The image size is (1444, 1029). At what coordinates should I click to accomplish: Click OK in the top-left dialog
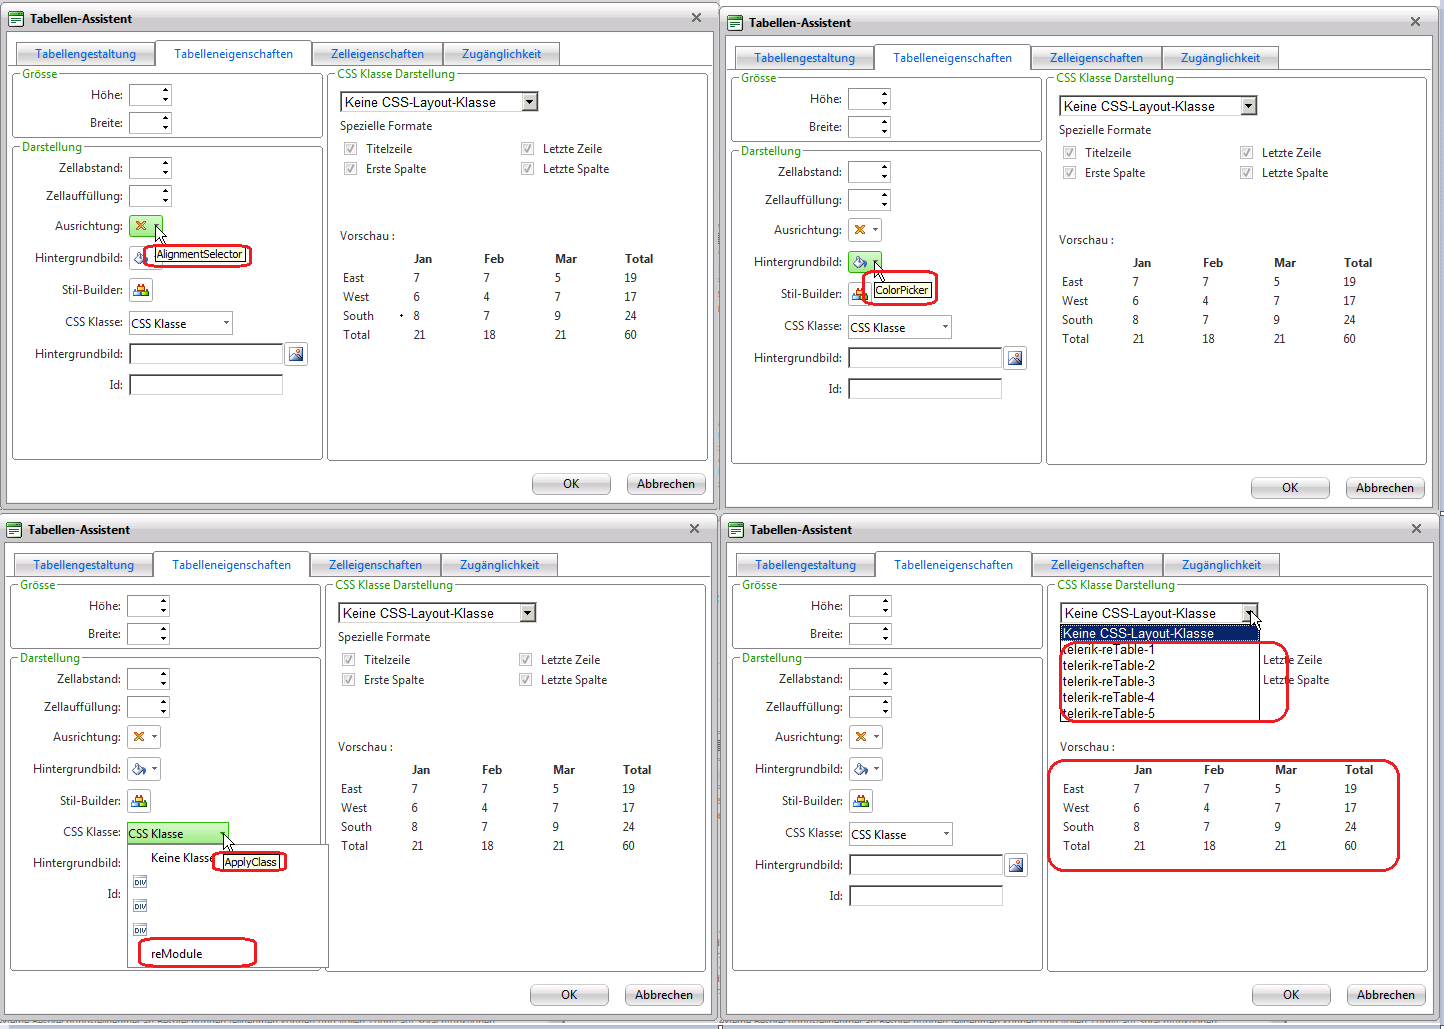click(x=571, y=484)
